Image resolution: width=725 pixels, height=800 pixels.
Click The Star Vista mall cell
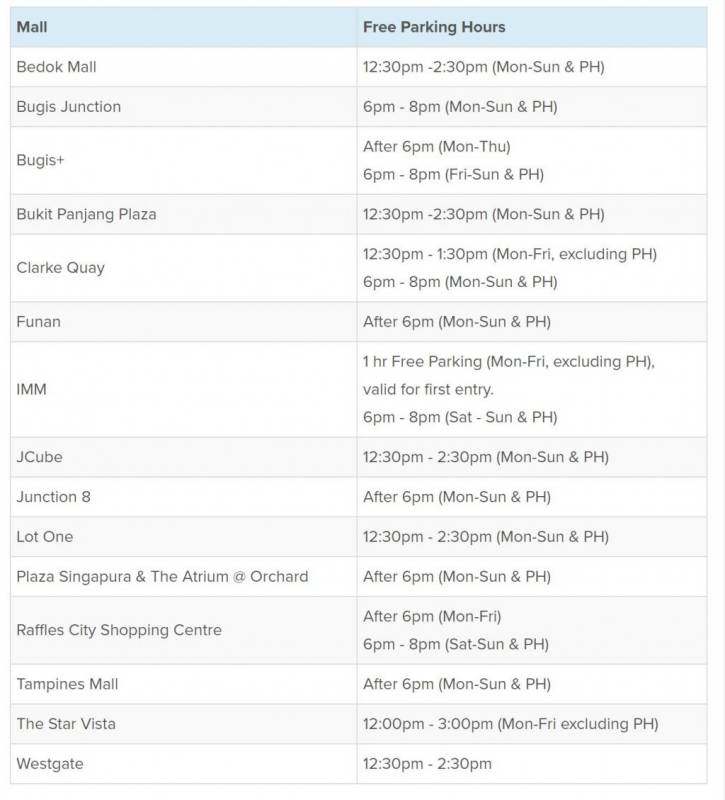[x=66, y=724]
